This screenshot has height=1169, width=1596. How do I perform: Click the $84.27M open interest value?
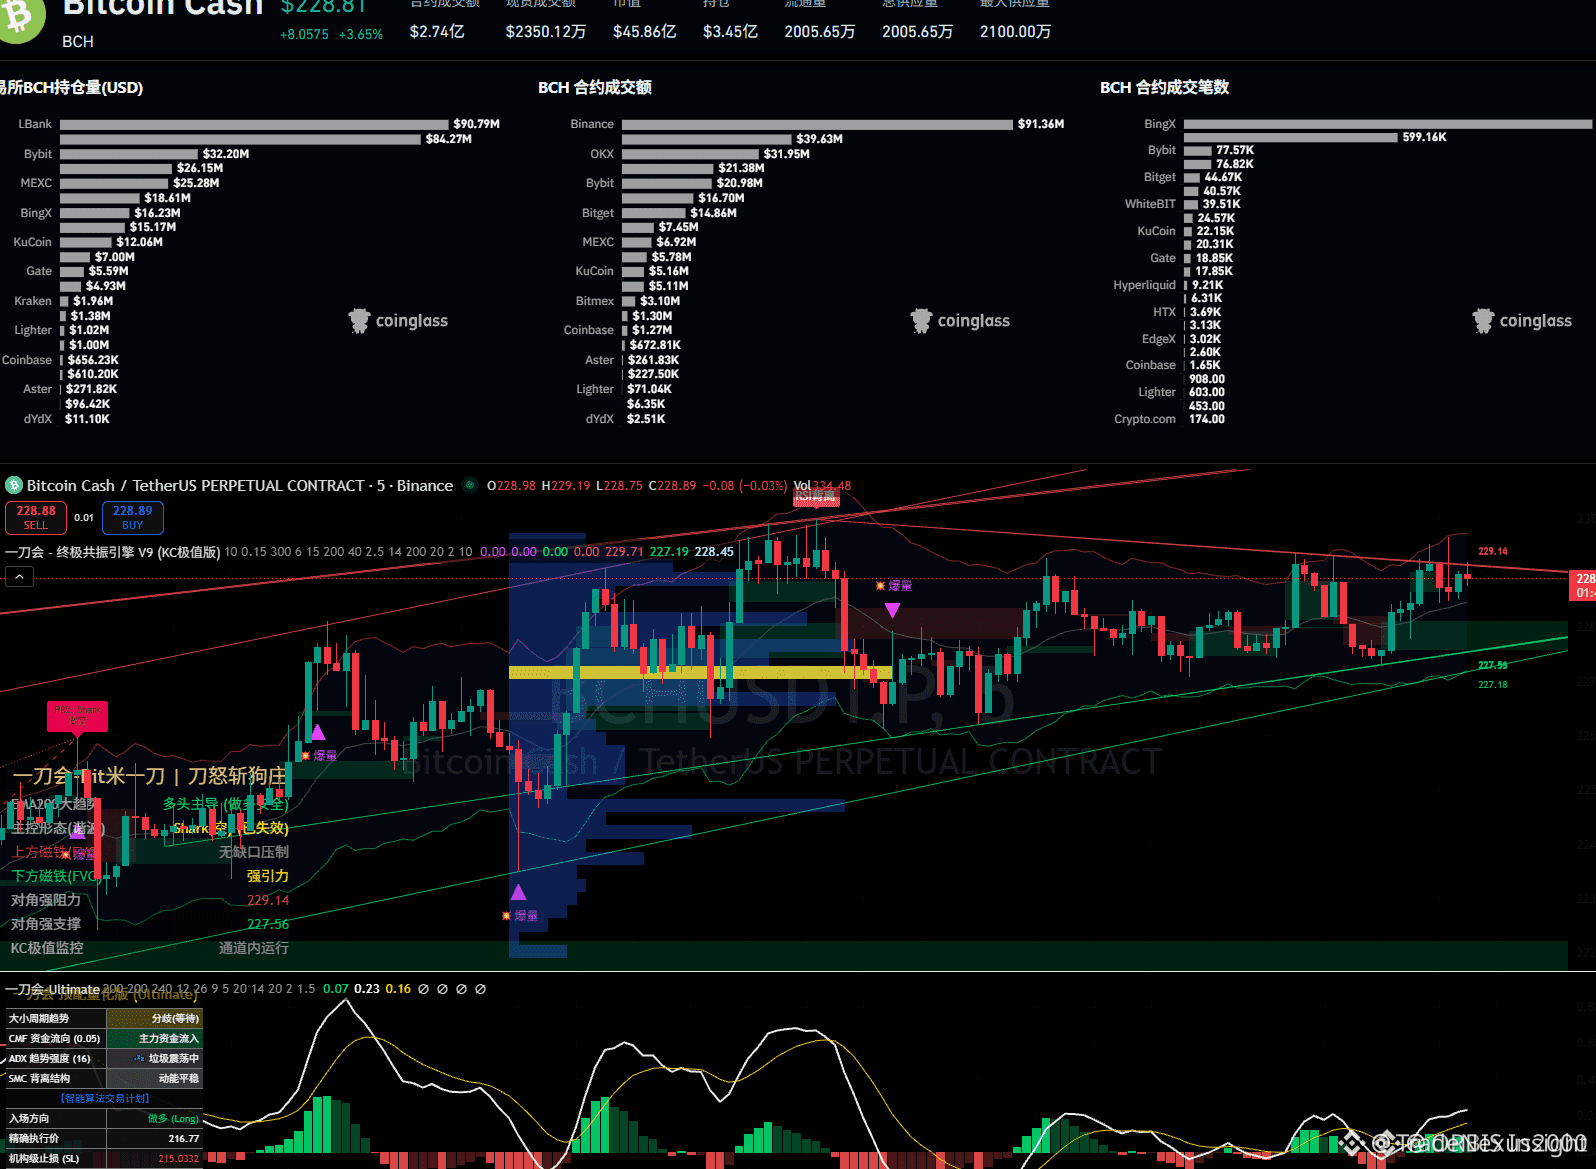coord(449,139)
